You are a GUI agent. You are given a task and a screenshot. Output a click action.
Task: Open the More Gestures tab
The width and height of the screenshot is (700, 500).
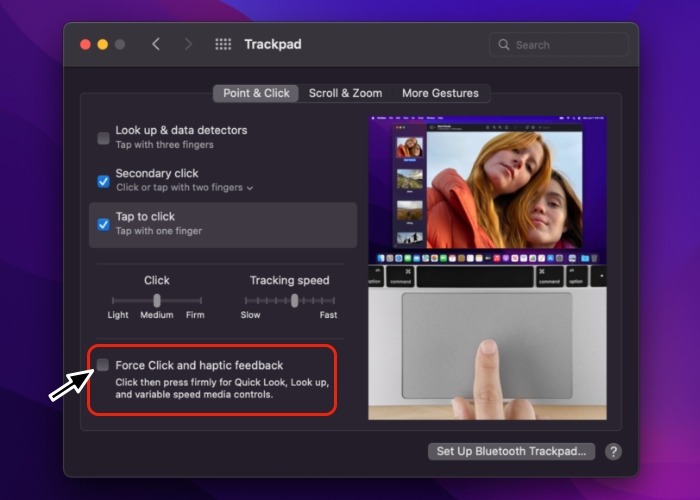tap(440, 93)
